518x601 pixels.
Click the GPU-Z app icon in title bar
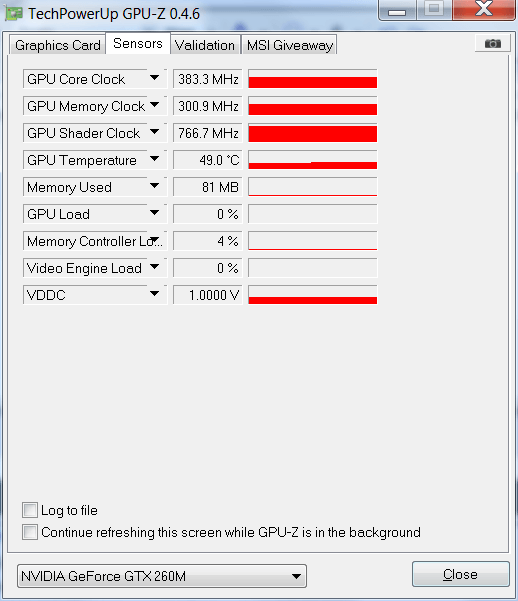14,13
